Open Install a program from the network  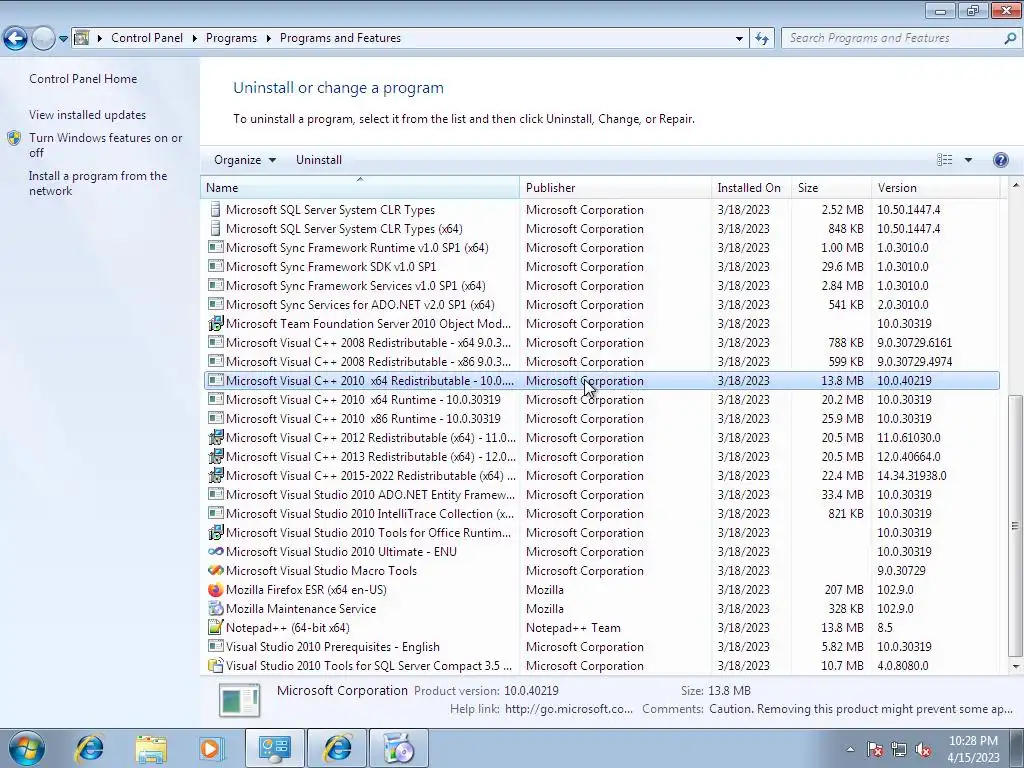[x=98, y=183]
